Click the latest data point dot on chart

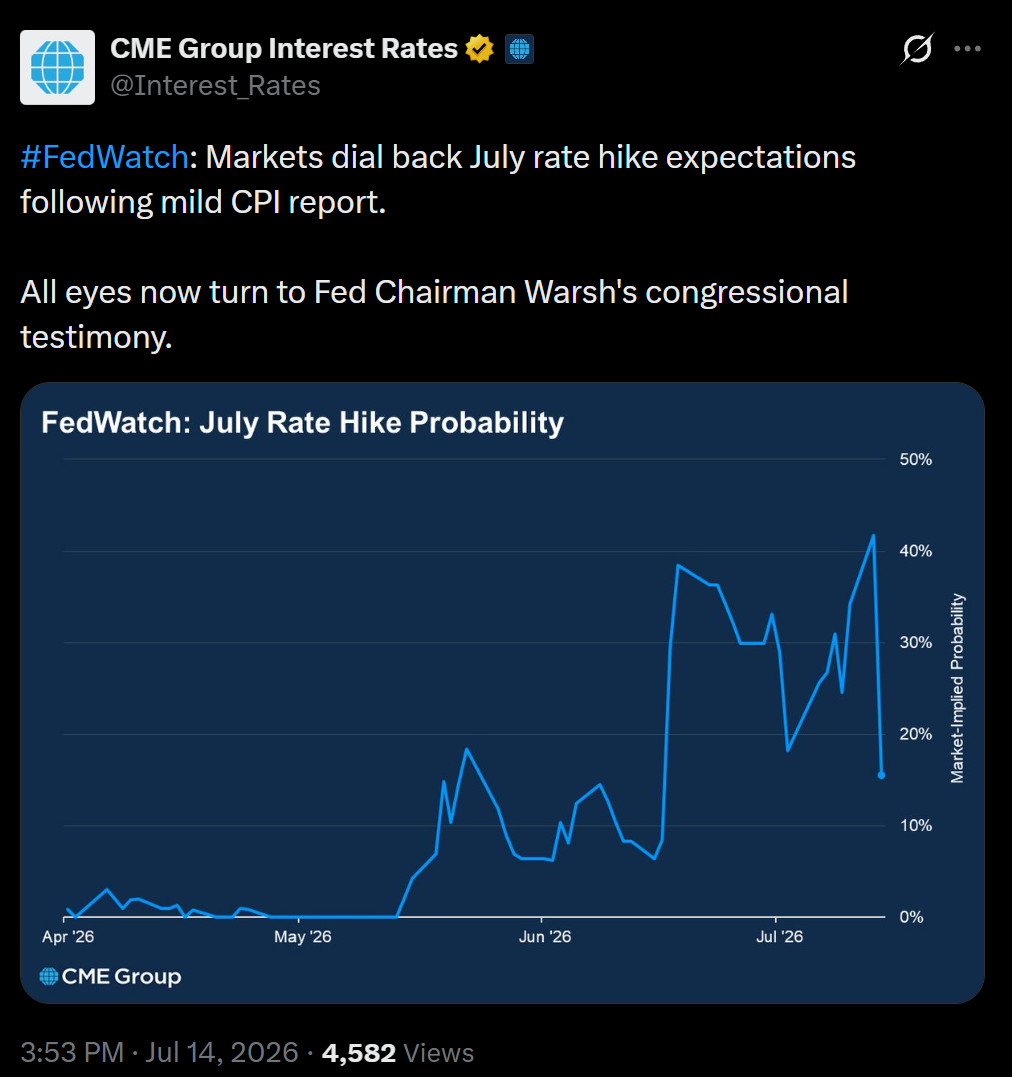point(881,775)
